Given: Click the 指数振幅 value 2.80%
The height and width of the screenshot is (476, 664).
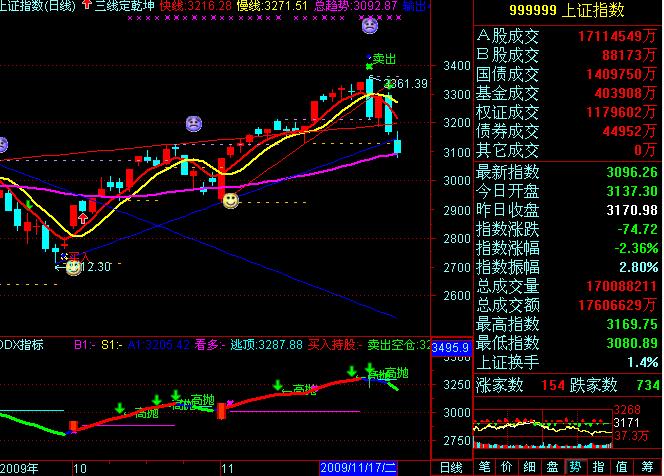Looking at the screenshot, I should click(x=639, y=267).
